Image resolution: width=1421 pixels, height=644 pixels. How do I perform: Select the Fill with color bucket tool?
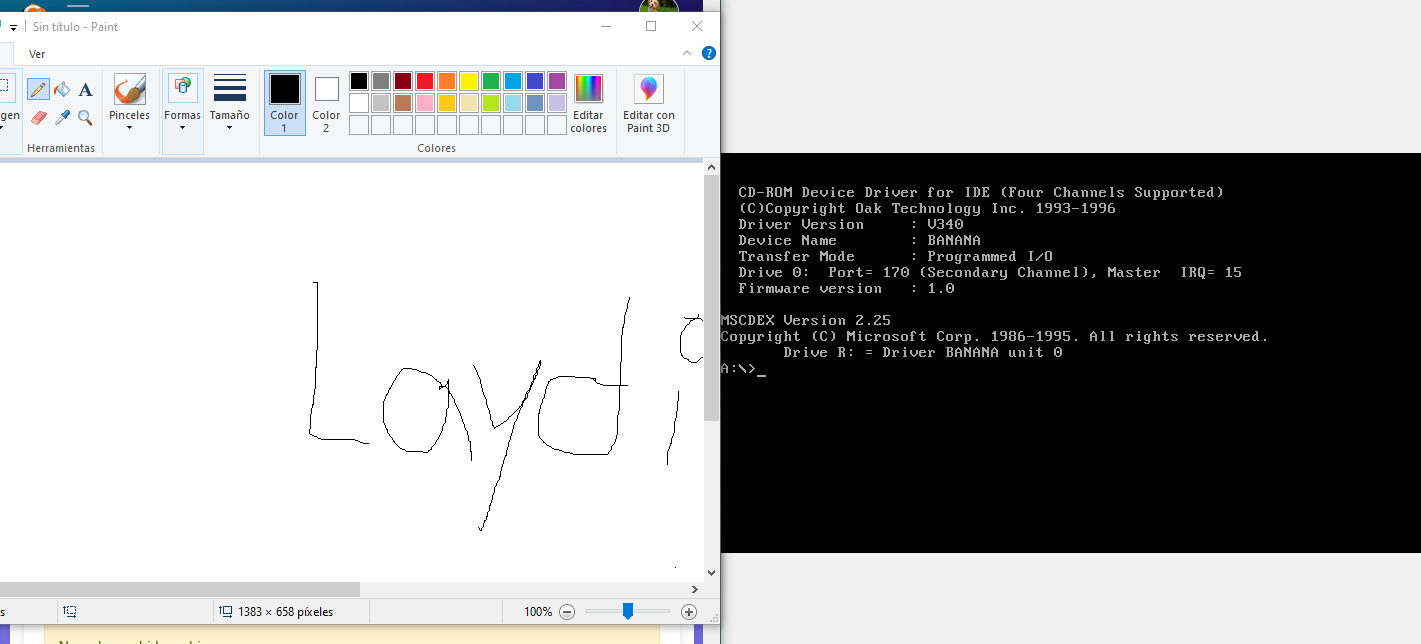tap(62, 90)
